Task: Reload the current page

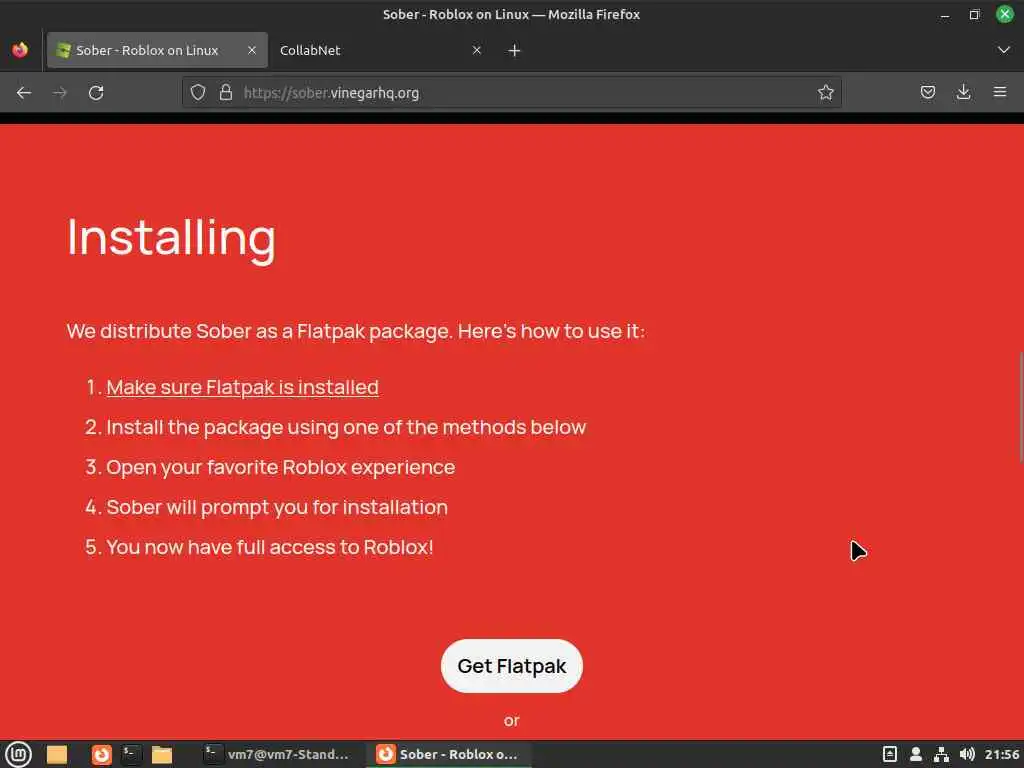Action: [96, 93]
